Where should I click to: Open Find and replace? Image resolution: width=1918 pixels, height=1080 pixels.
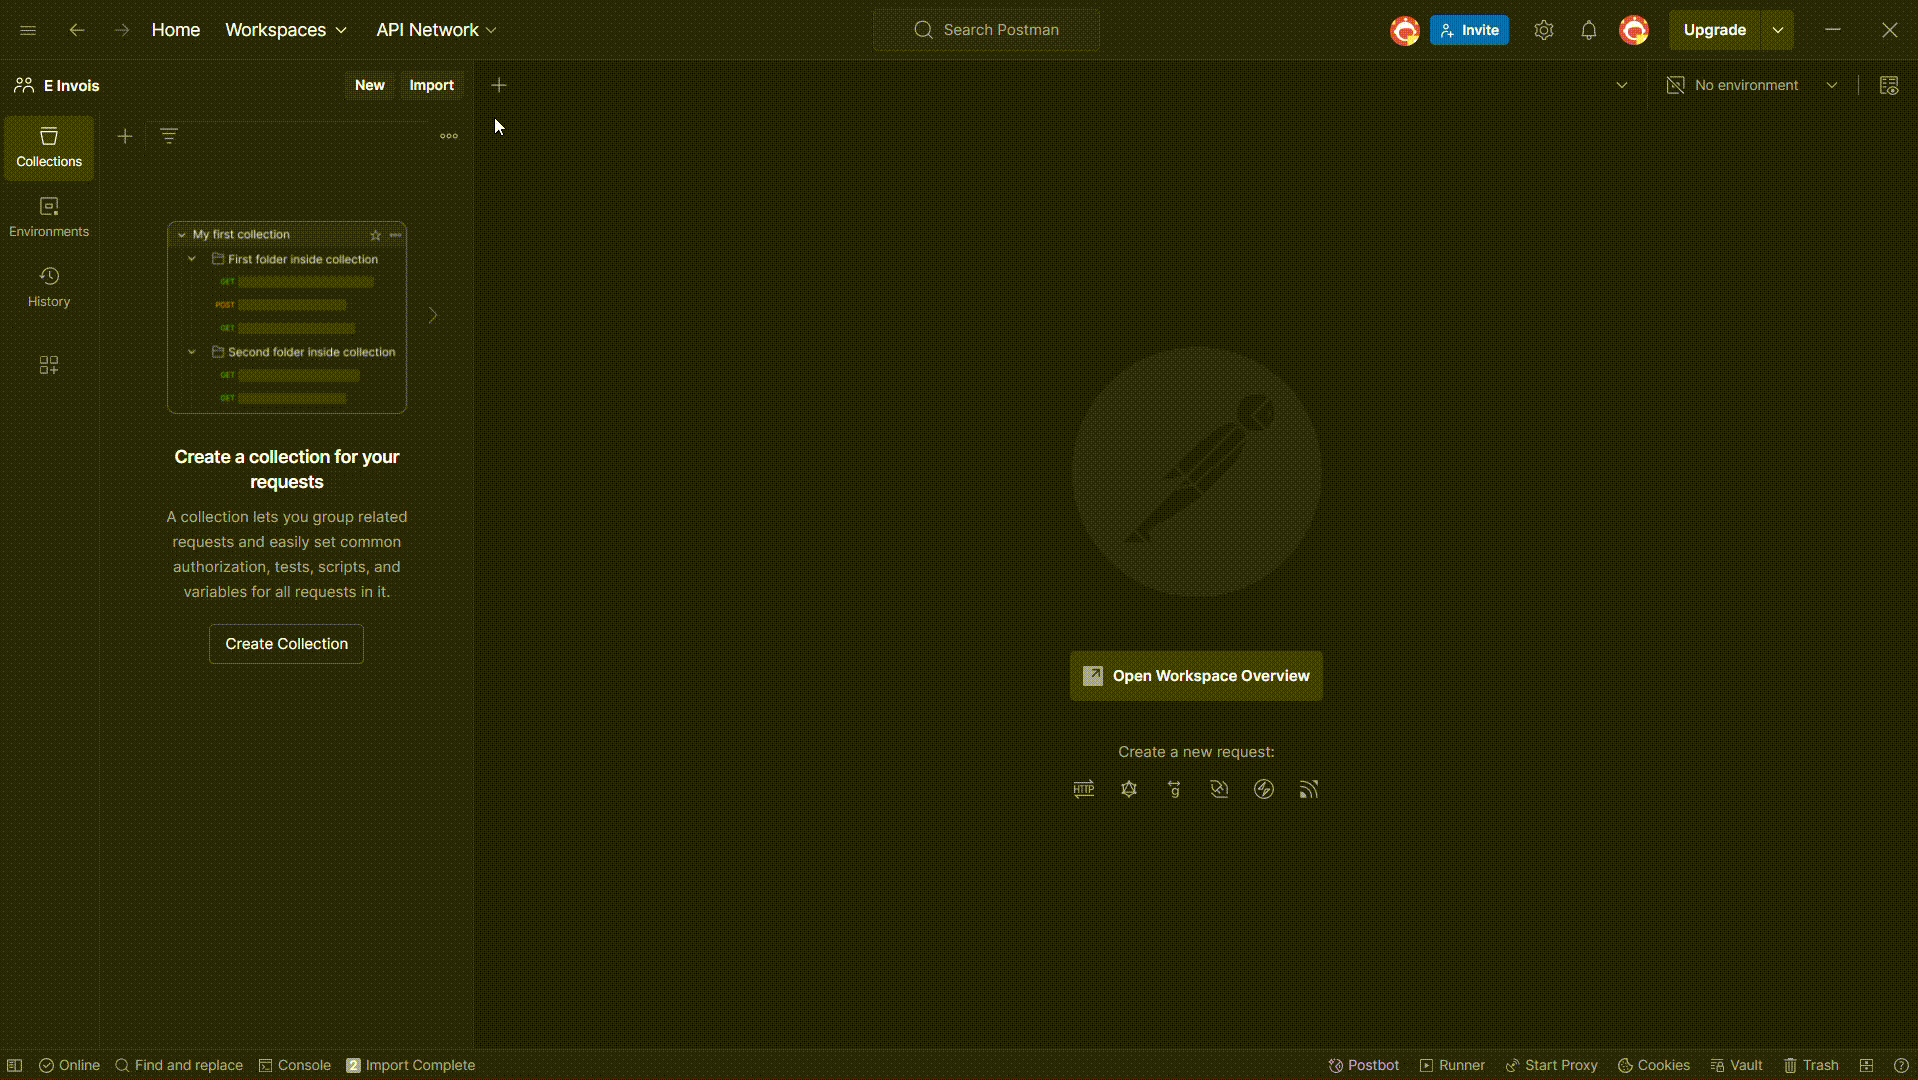(179, 1065)
